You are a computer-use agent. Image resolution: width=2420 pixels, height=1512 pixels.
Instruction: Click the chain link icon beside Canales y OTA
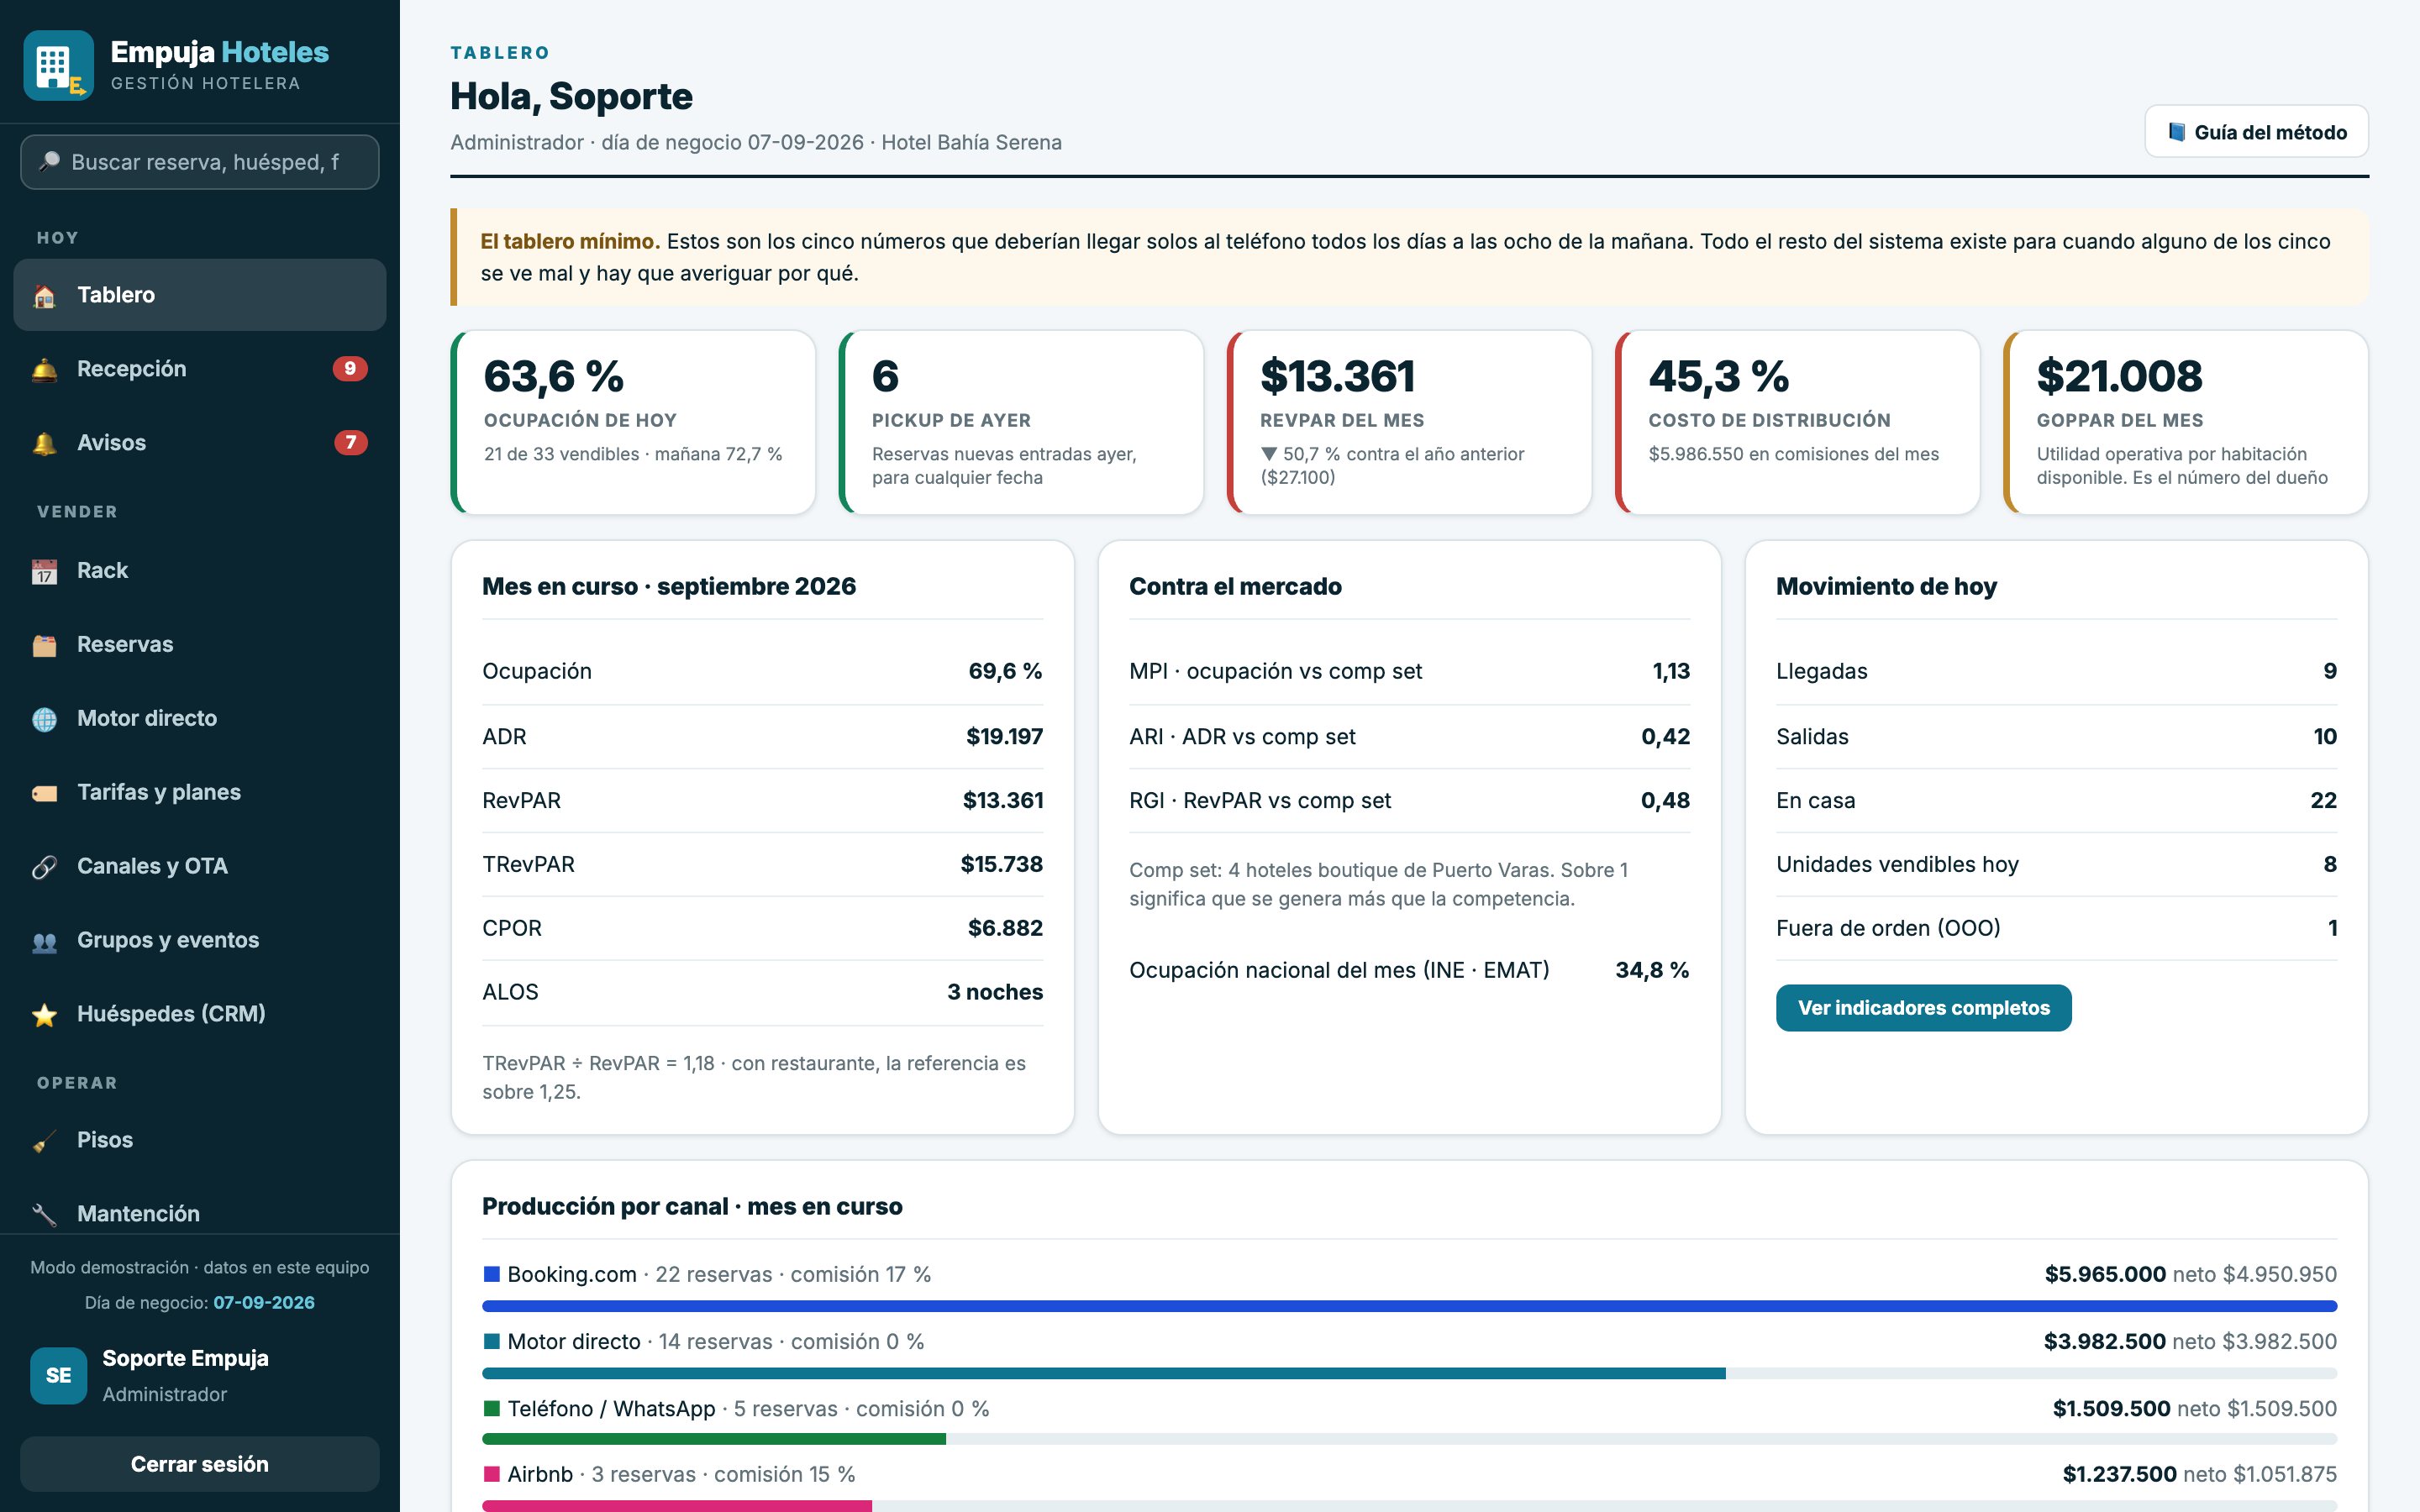click(45, 868)
